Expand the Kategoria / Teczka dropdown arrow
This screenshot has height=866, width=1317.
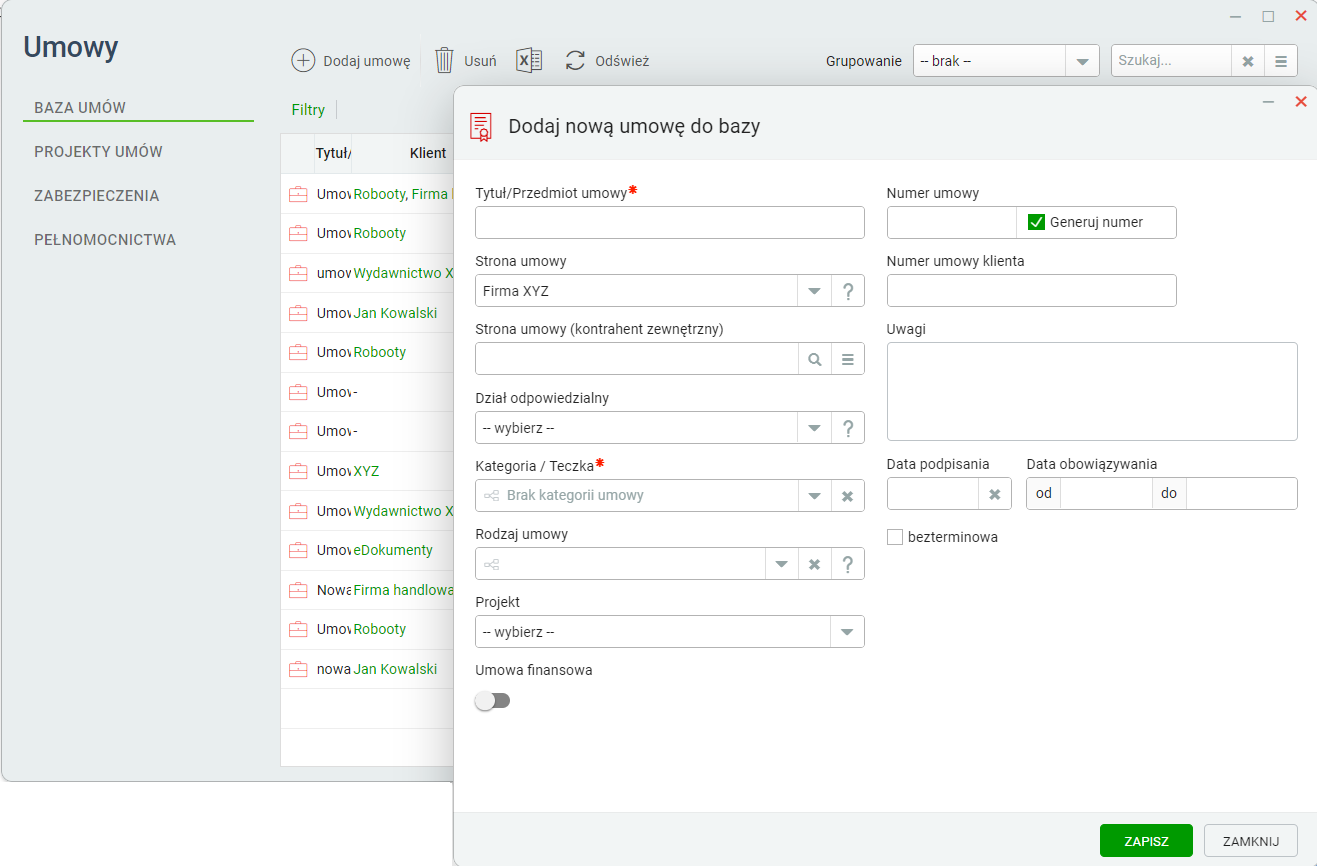pos(815,496)
